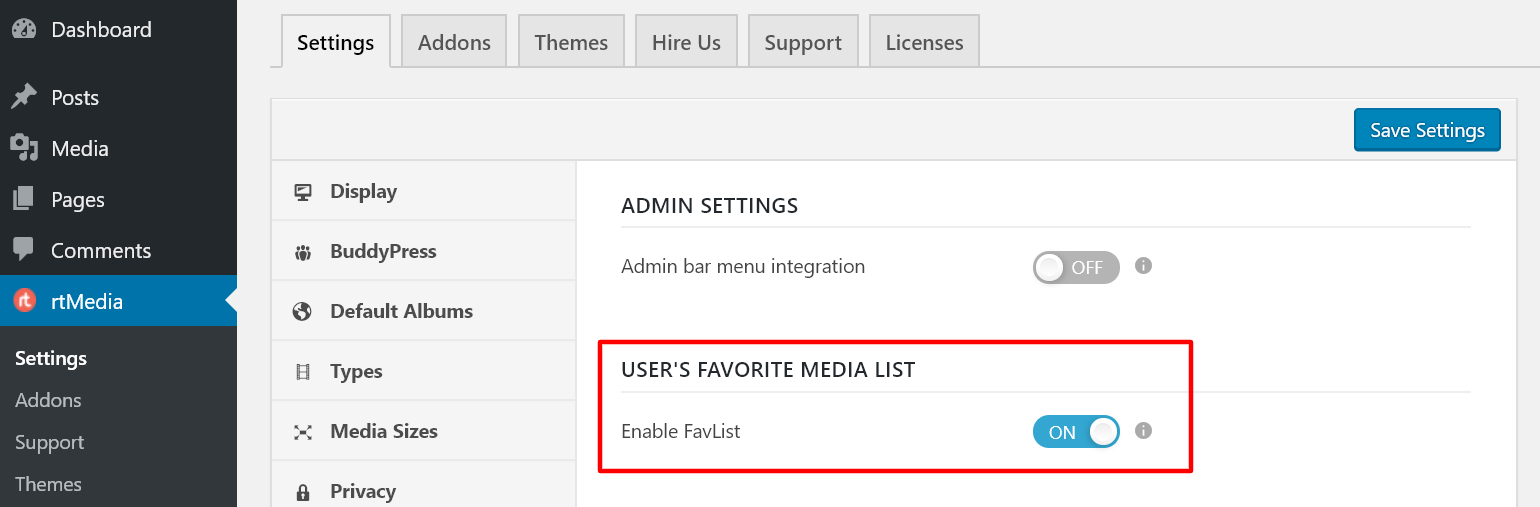Open the Support tab
The height and width of the screenshot is (507, 1540).
(x=803, y=42)
